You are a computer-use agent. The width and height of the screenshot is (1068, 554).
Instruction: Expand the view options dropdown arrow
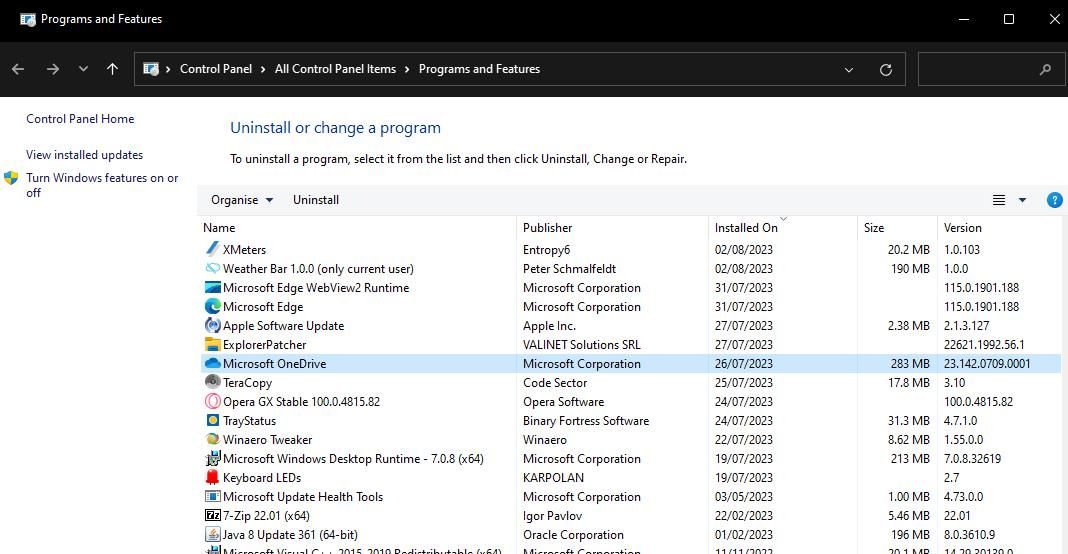coord(1022,200)
